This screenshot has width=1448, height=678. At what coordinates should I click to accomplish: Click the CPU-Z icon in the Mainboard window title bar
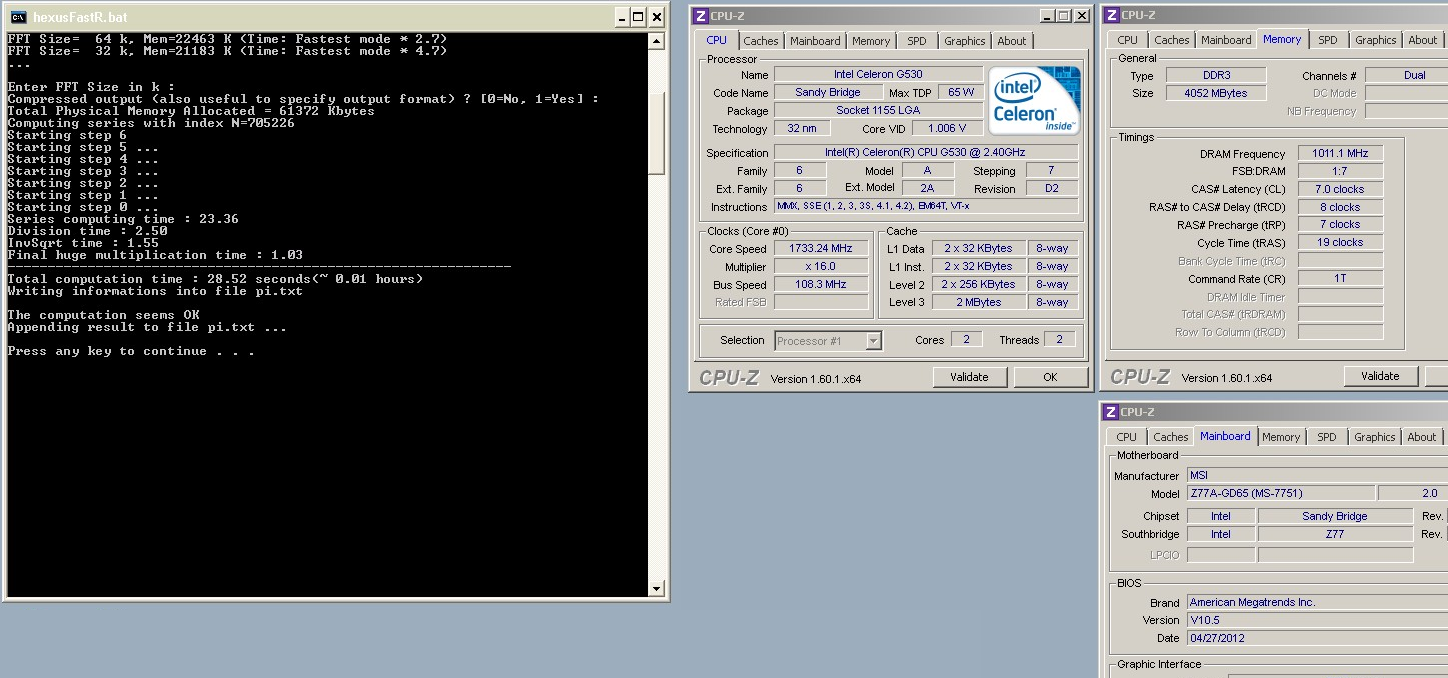(x=1111, y=412)
